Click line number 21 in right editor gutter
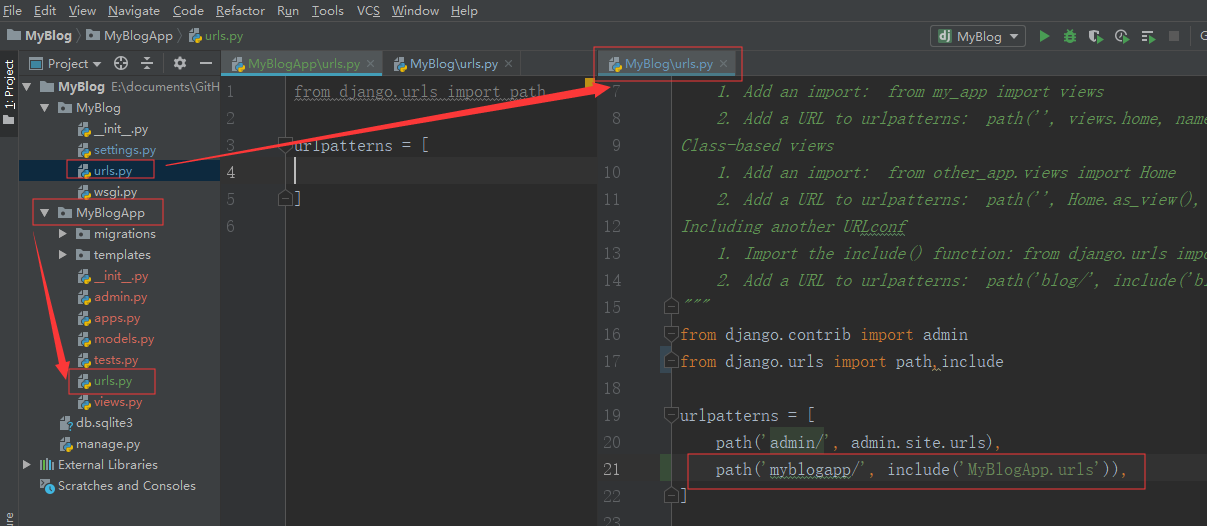1207x526 pixels. 613,469
